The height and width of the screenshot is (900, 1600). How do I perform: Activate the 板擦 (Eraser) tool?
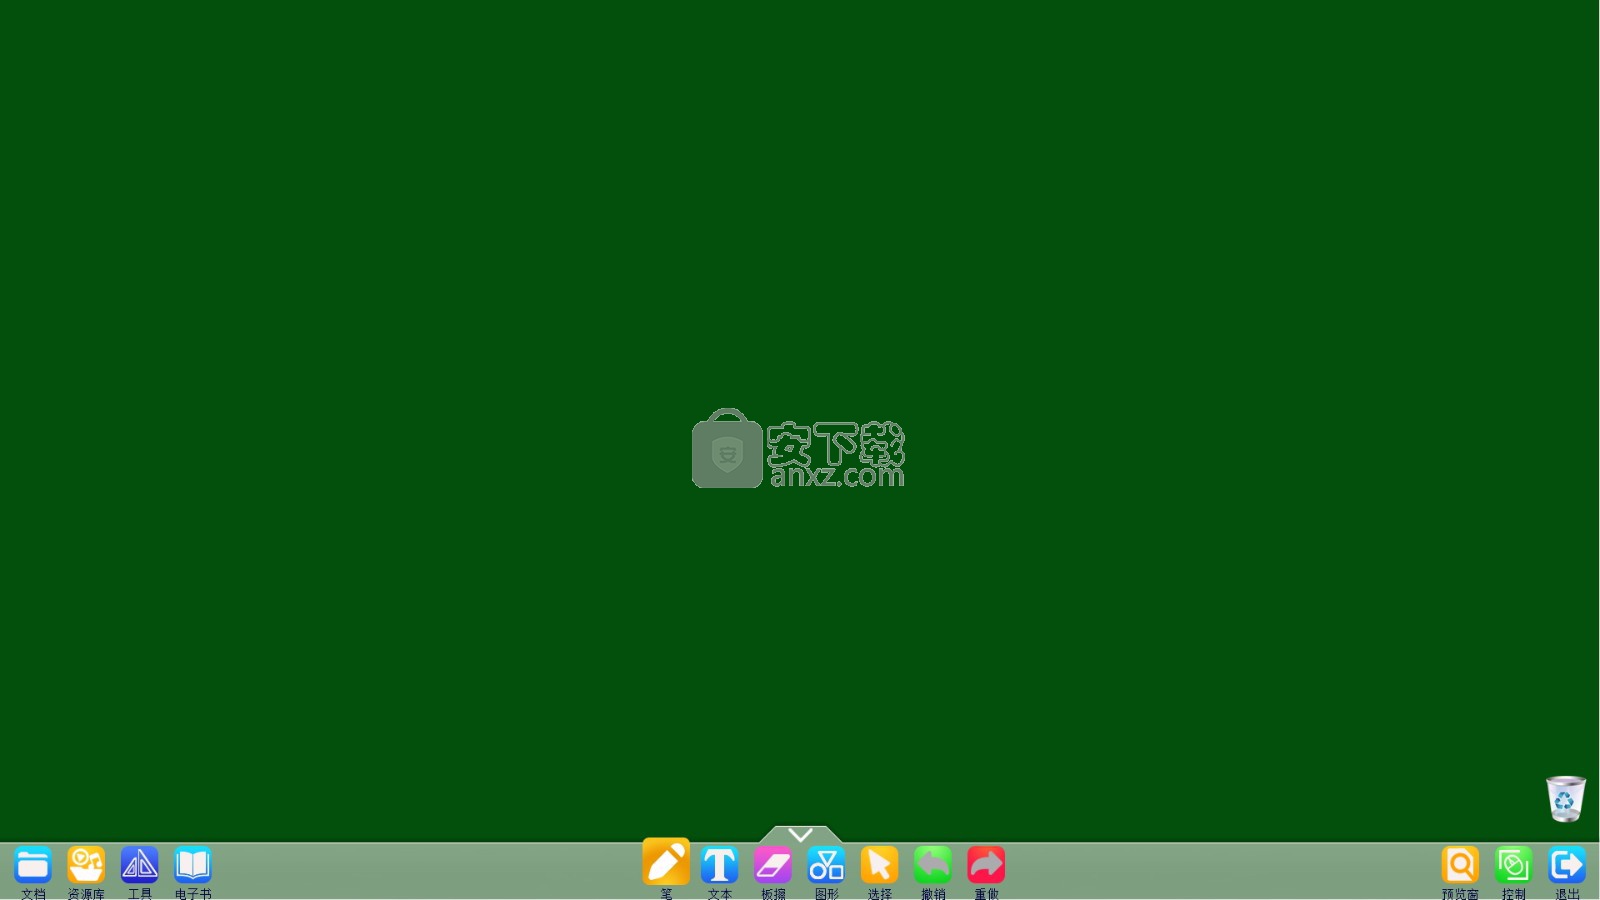pos(773,866)
